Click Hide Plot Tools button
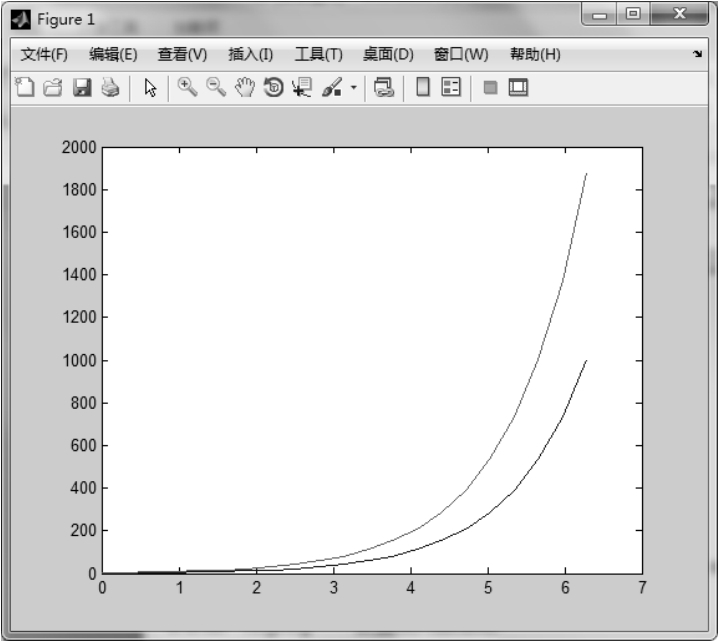The height and width of the screenshot is (641, 718). coord(490,88)
